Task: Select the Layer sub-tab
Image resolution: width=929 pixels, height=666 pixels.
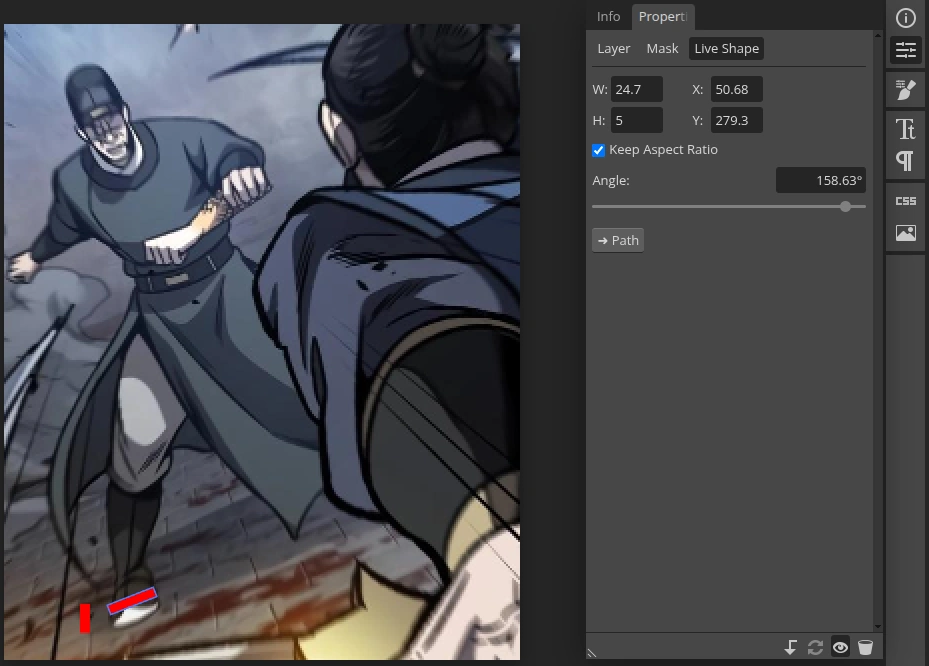Action: click(x=614, y=49)
